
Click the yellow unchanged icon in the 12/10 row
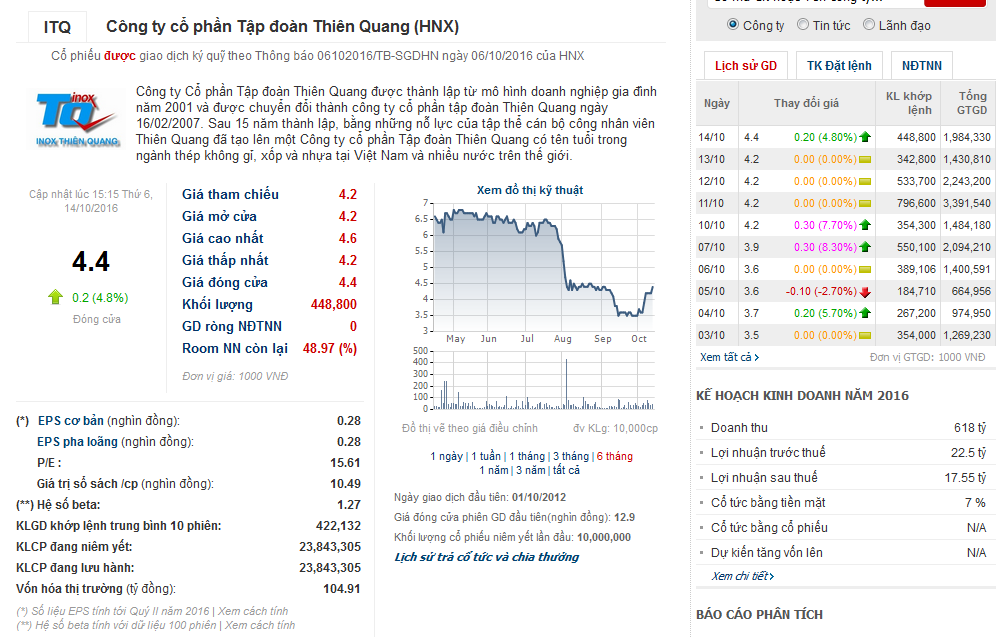865,182
